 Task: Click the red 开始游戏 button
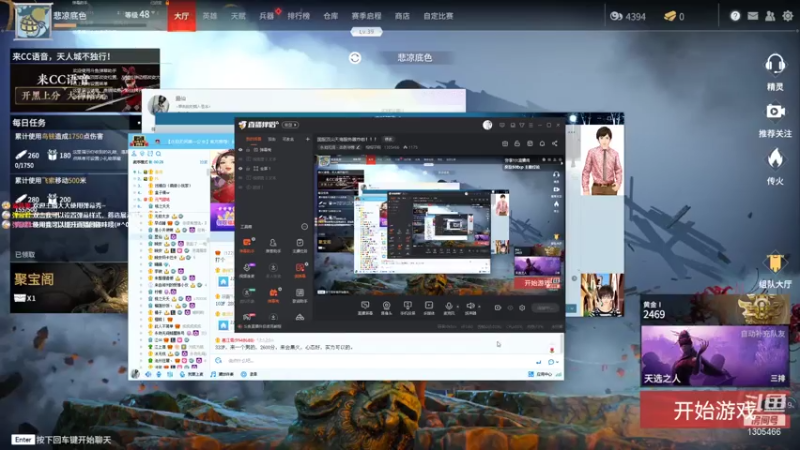[x=714, y=410]
